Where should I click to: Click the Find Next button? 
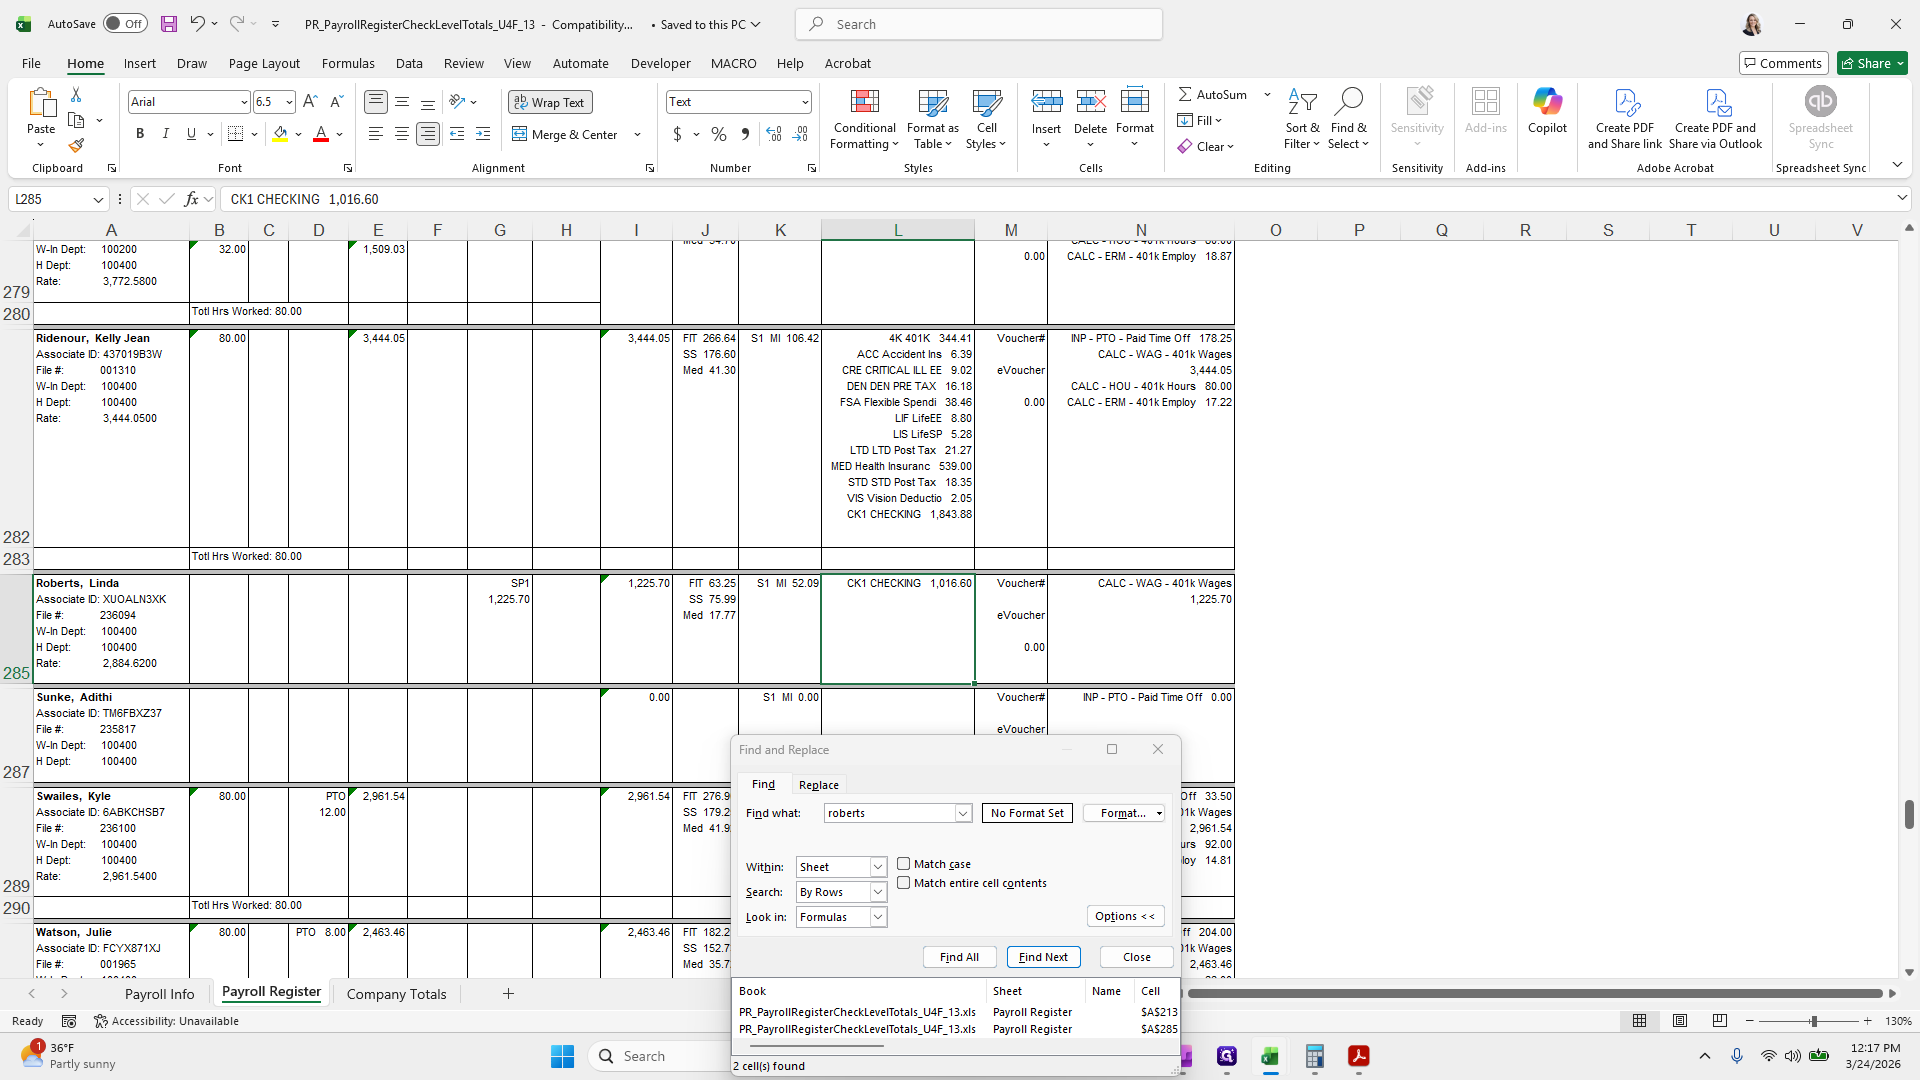pos(1043,957)
